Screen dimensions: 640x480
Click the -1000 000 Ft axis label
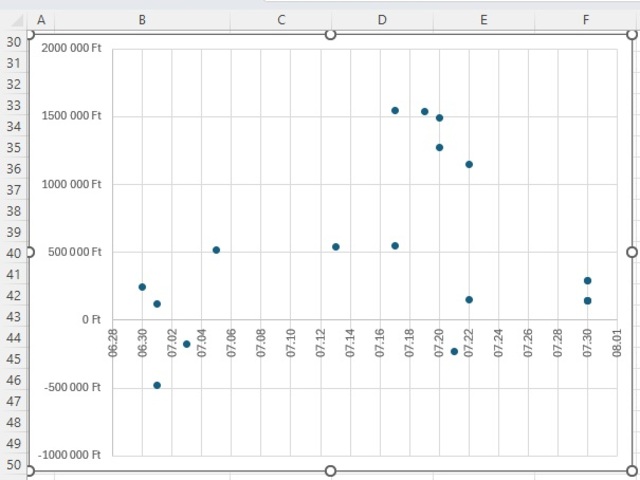(70, 454)
